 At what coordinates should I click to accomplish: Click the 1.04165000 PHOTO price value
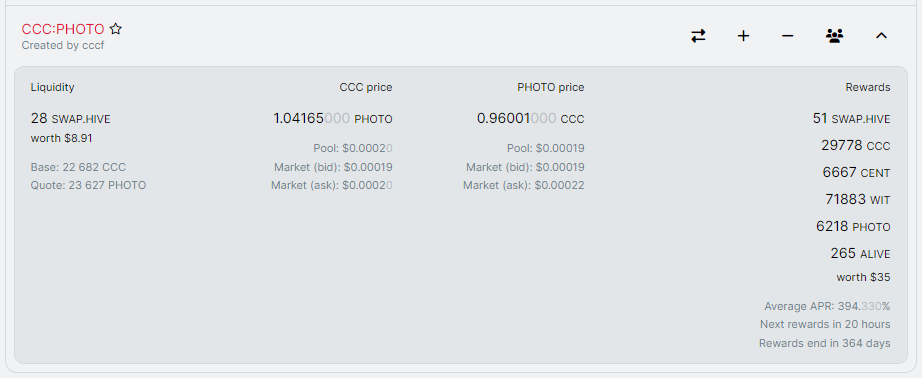pyautogui.click(x=333, y=119)
